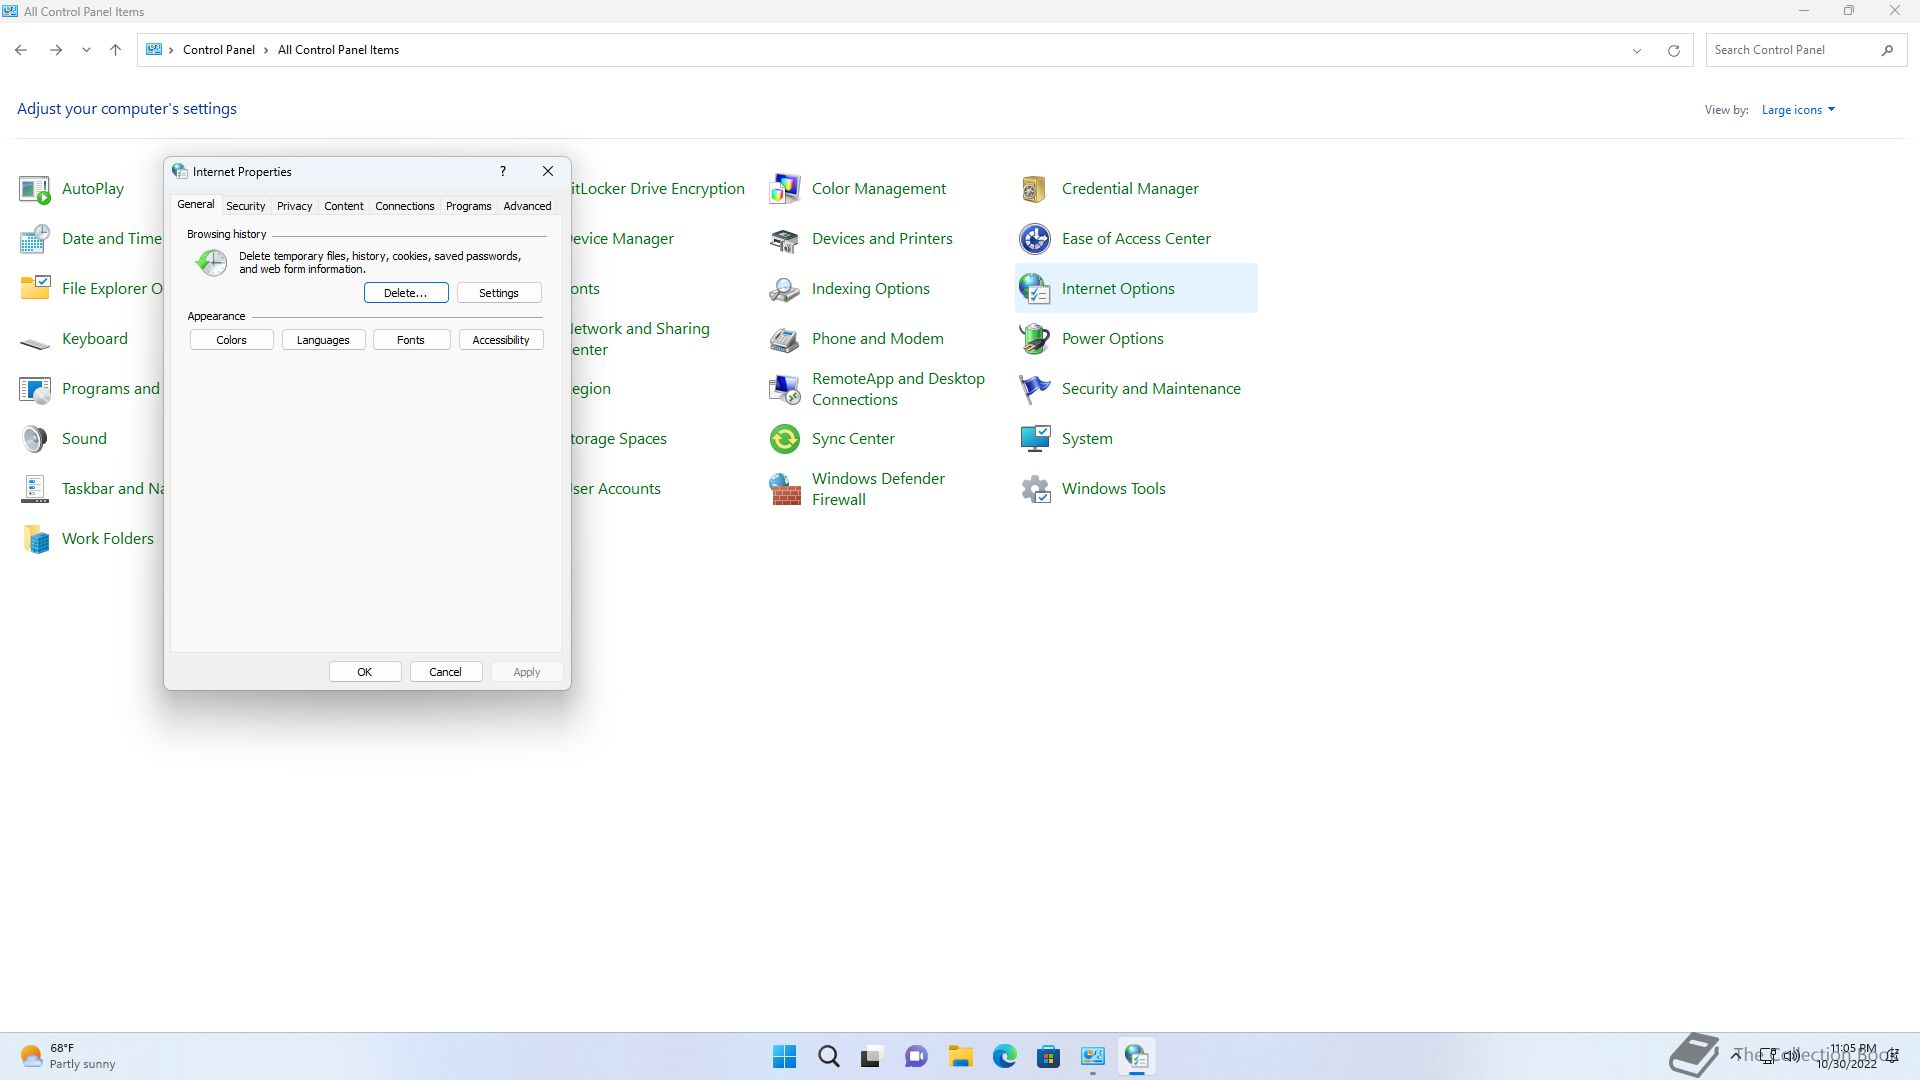The image size is (1920, 1080).
Task: Open the Windows Tools gear icon
Action: 1035,489
